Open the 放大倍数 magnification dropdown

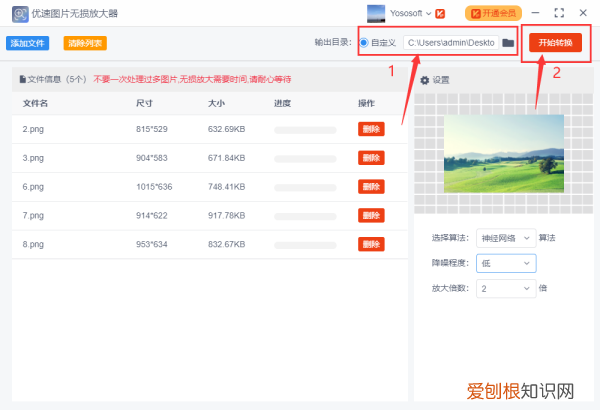click(x=506, y=289)
